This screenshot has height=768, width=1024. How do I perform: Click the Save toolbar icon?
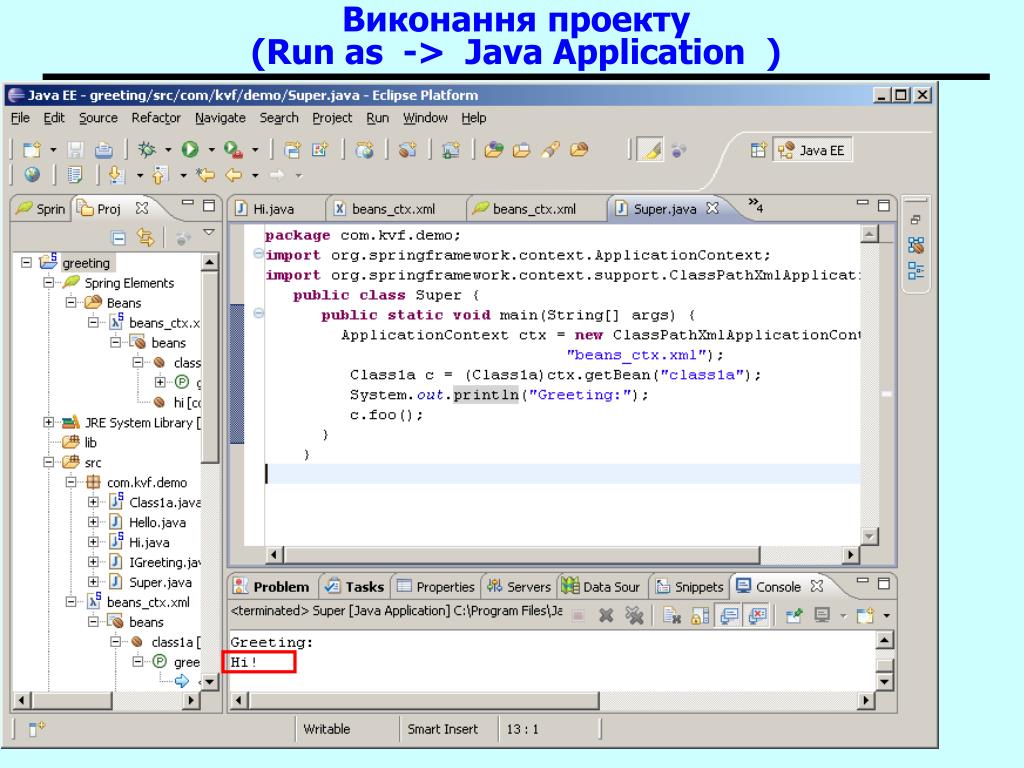[76, 150]
